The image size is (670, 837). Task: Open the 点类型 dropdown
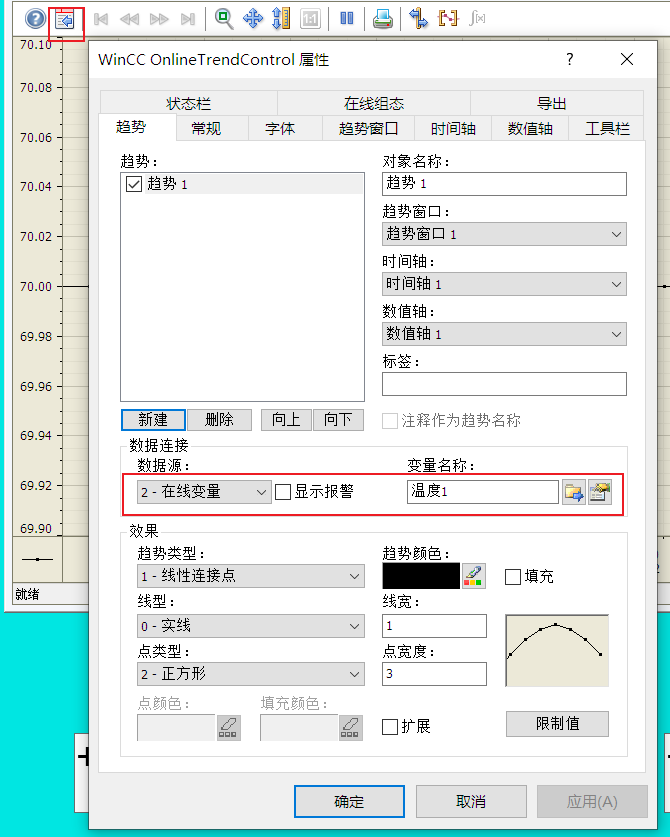click(251, 674)
